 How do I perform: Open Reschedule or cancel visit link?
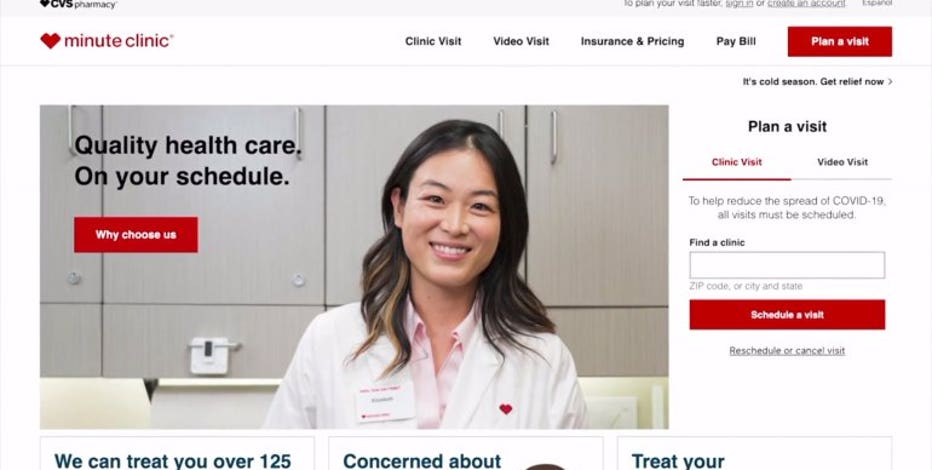787,351
